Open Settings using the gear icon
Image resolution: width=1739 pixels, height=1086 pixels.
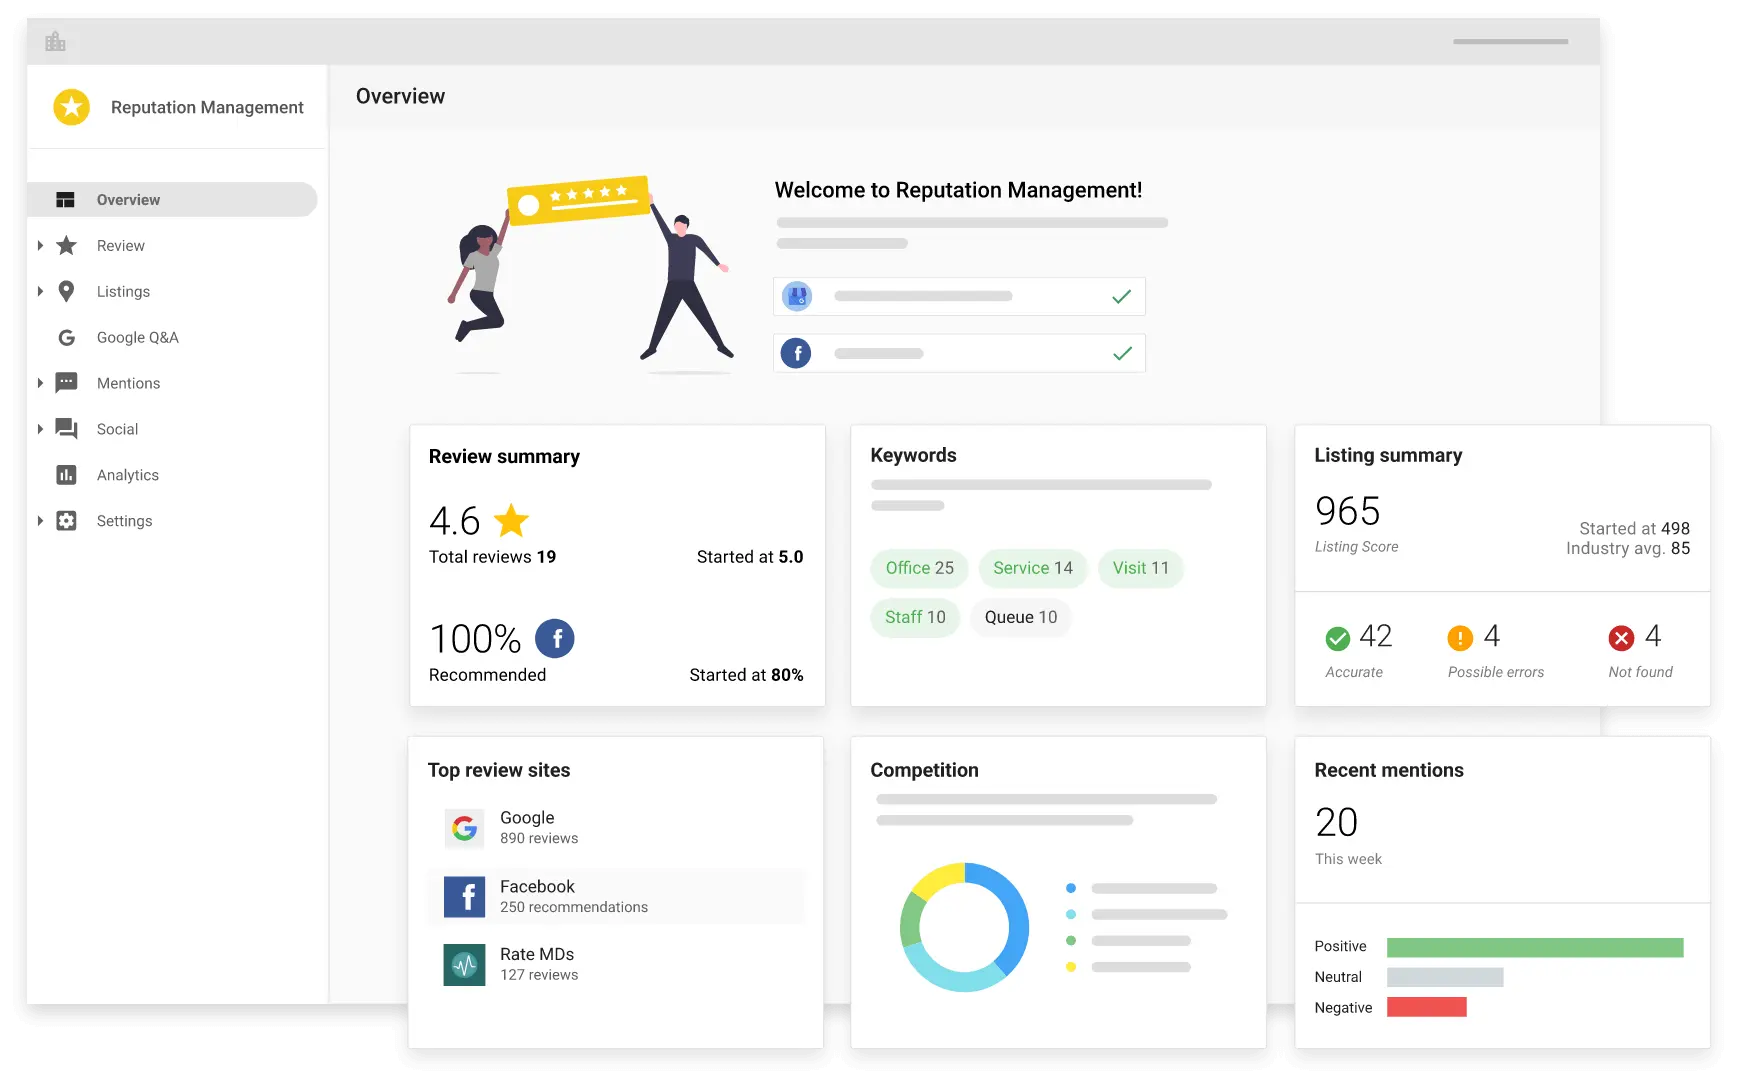tap(65, 521)
